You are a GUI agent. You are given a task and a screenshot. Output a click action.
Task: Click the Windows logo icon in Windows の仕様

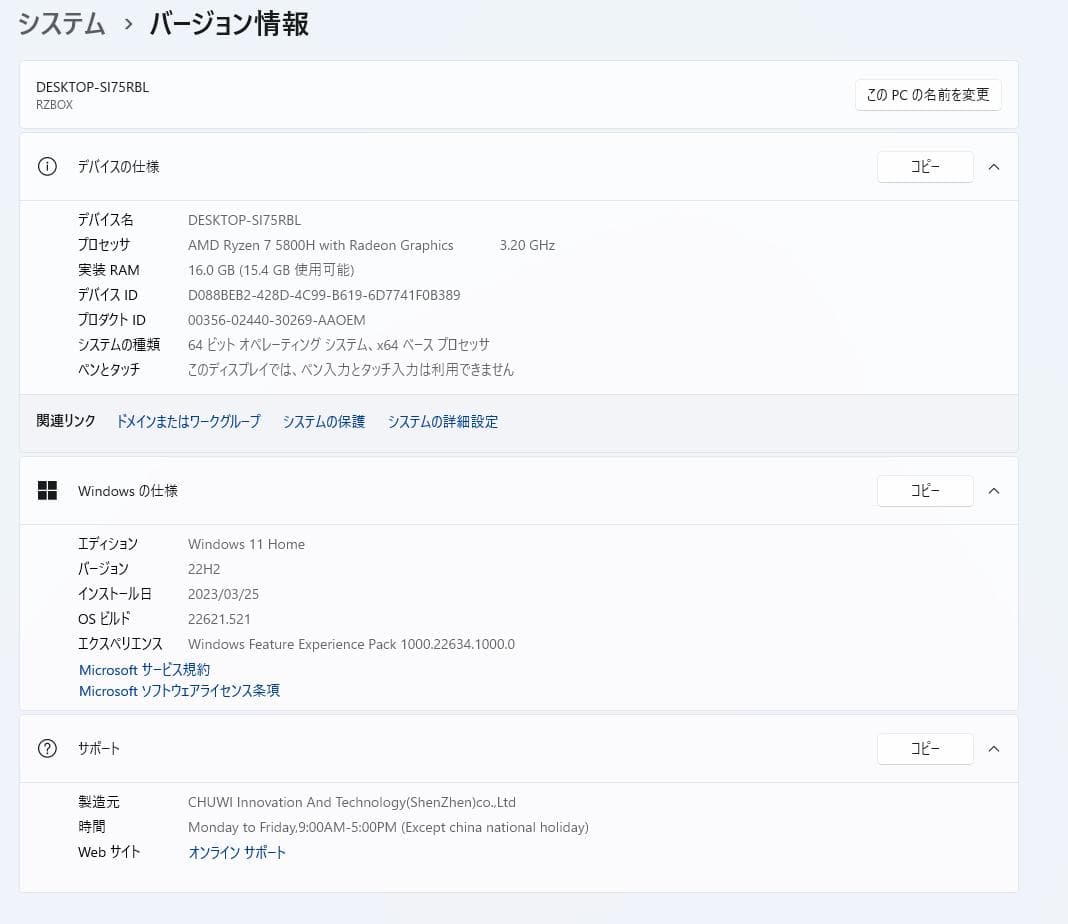[47, 491]
